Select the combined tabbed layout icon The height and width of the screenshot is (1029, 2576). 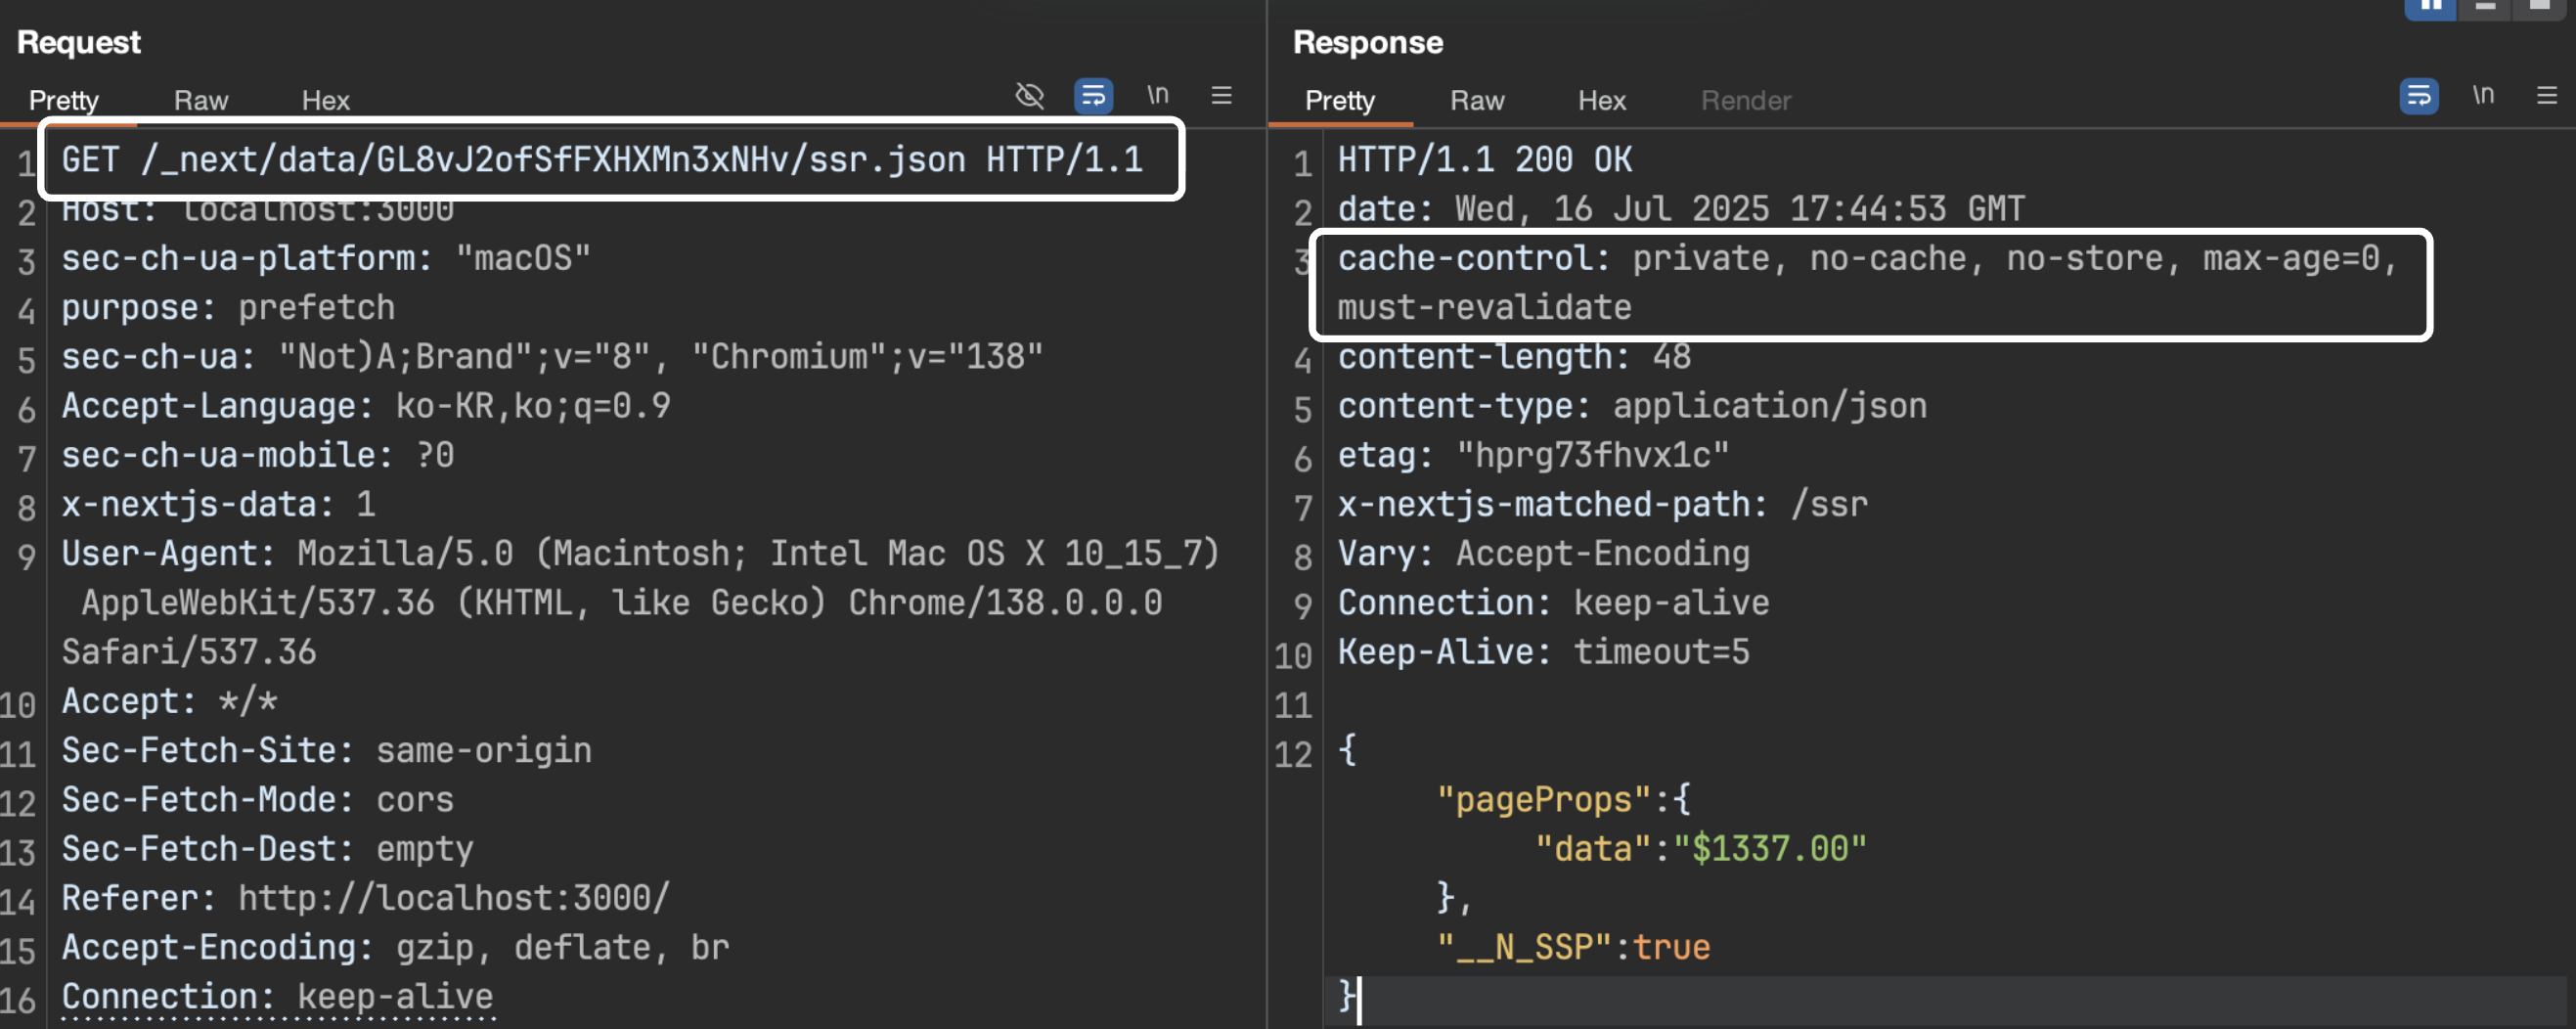pyautogui.click(x=2540, y=8)
